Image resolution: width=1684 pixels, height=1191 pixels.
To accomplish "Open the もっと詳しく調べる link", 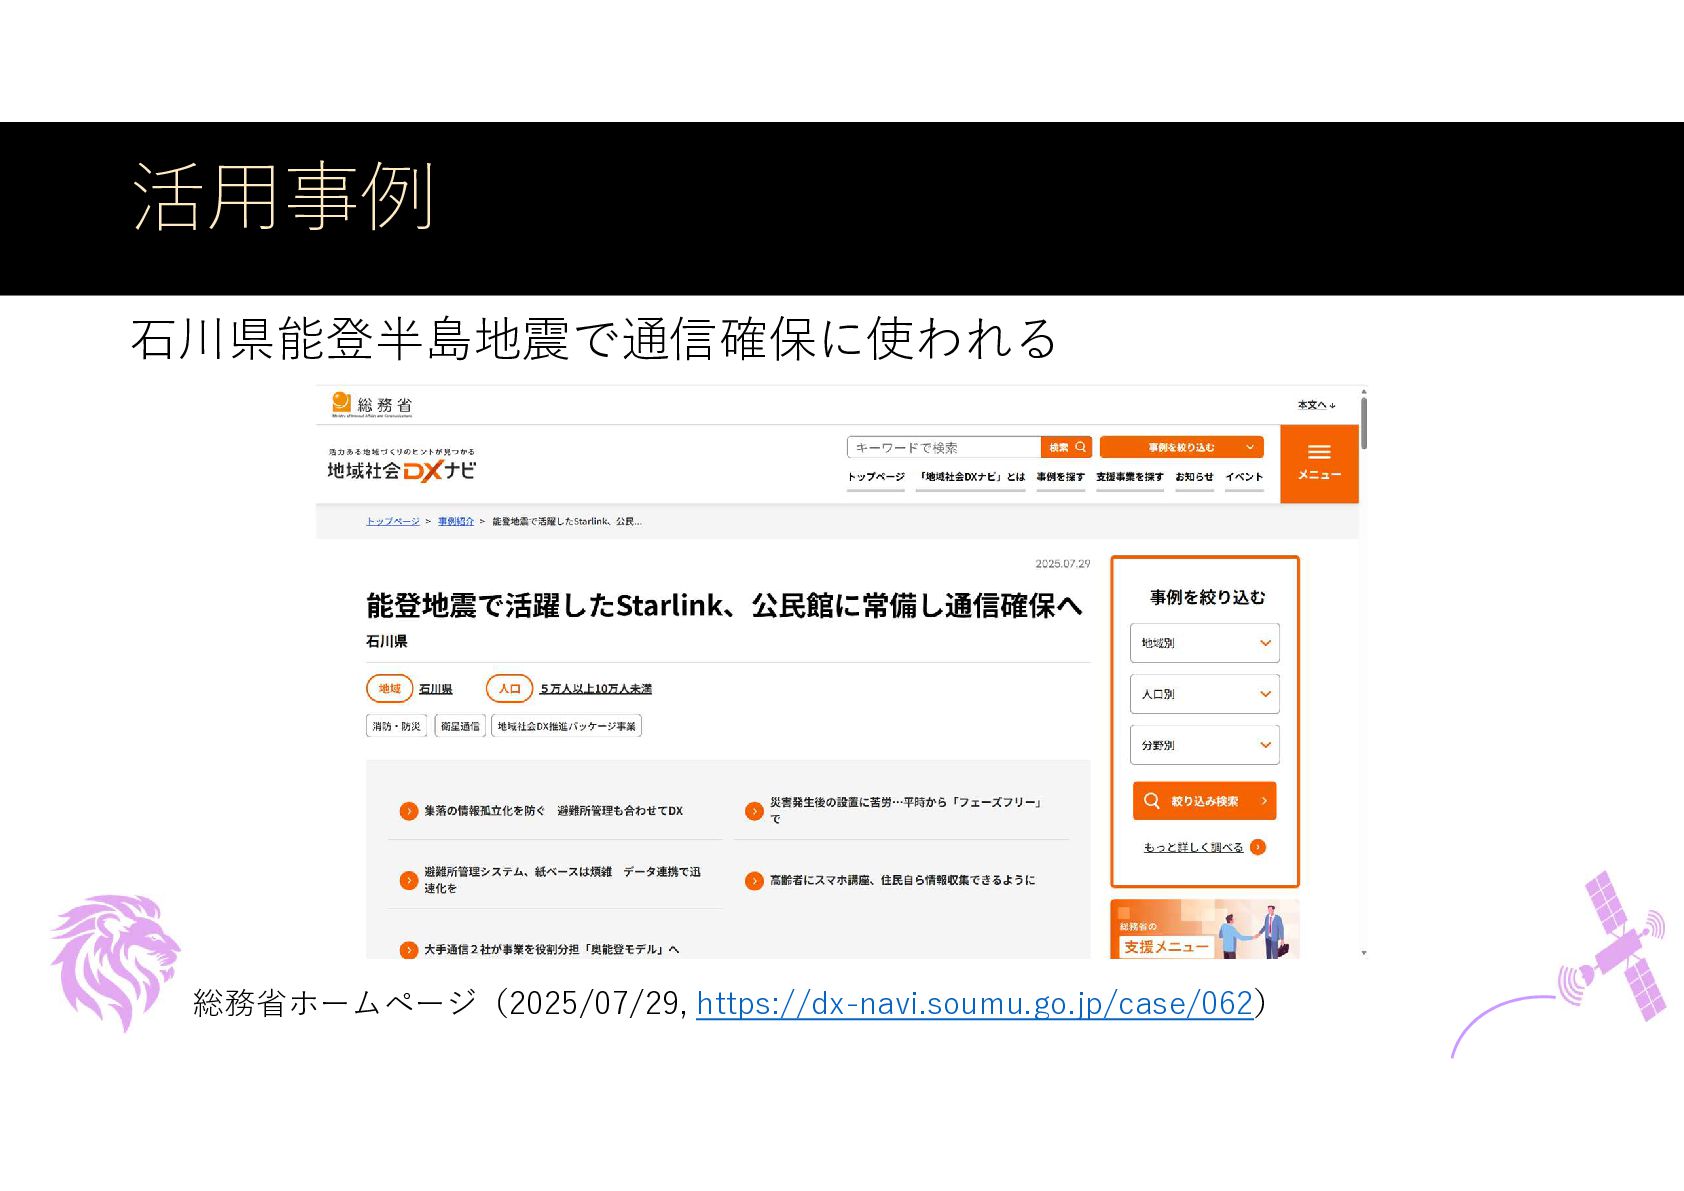I will coord(1194,847).
